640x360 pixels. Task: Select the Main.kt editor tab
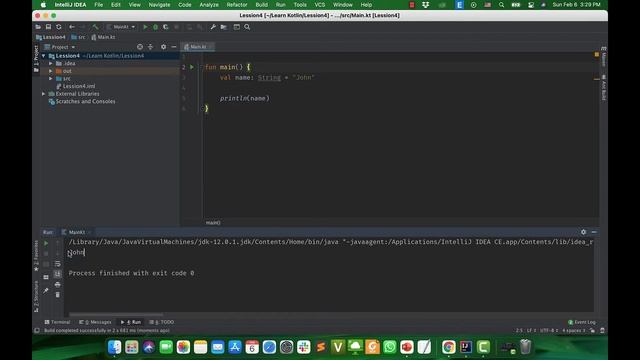[198, 47]
